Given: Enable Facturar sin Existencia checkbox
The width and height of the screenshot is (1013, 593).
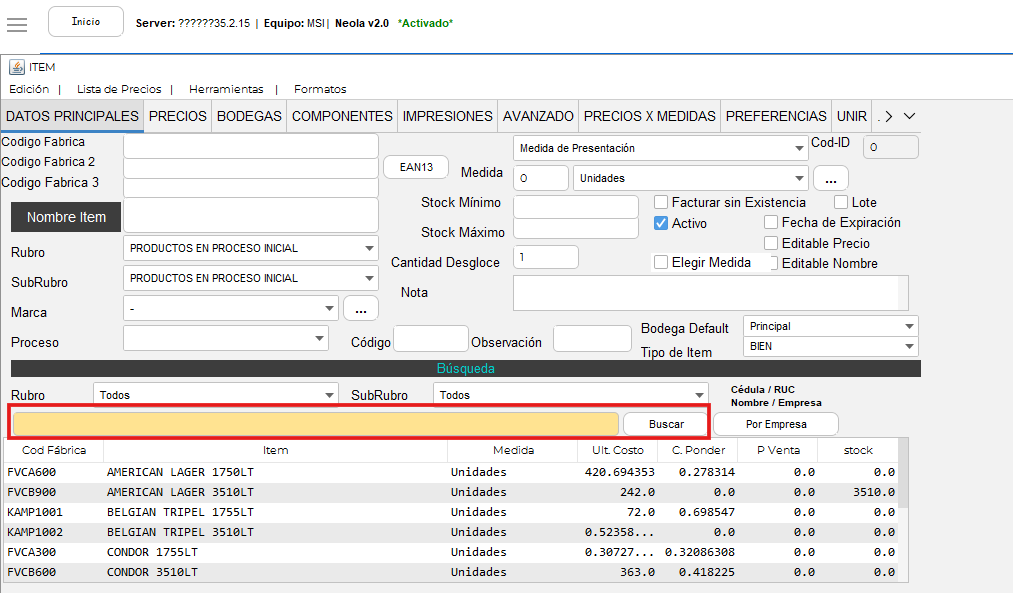Looking at the screenshot, I should [661, 203].
